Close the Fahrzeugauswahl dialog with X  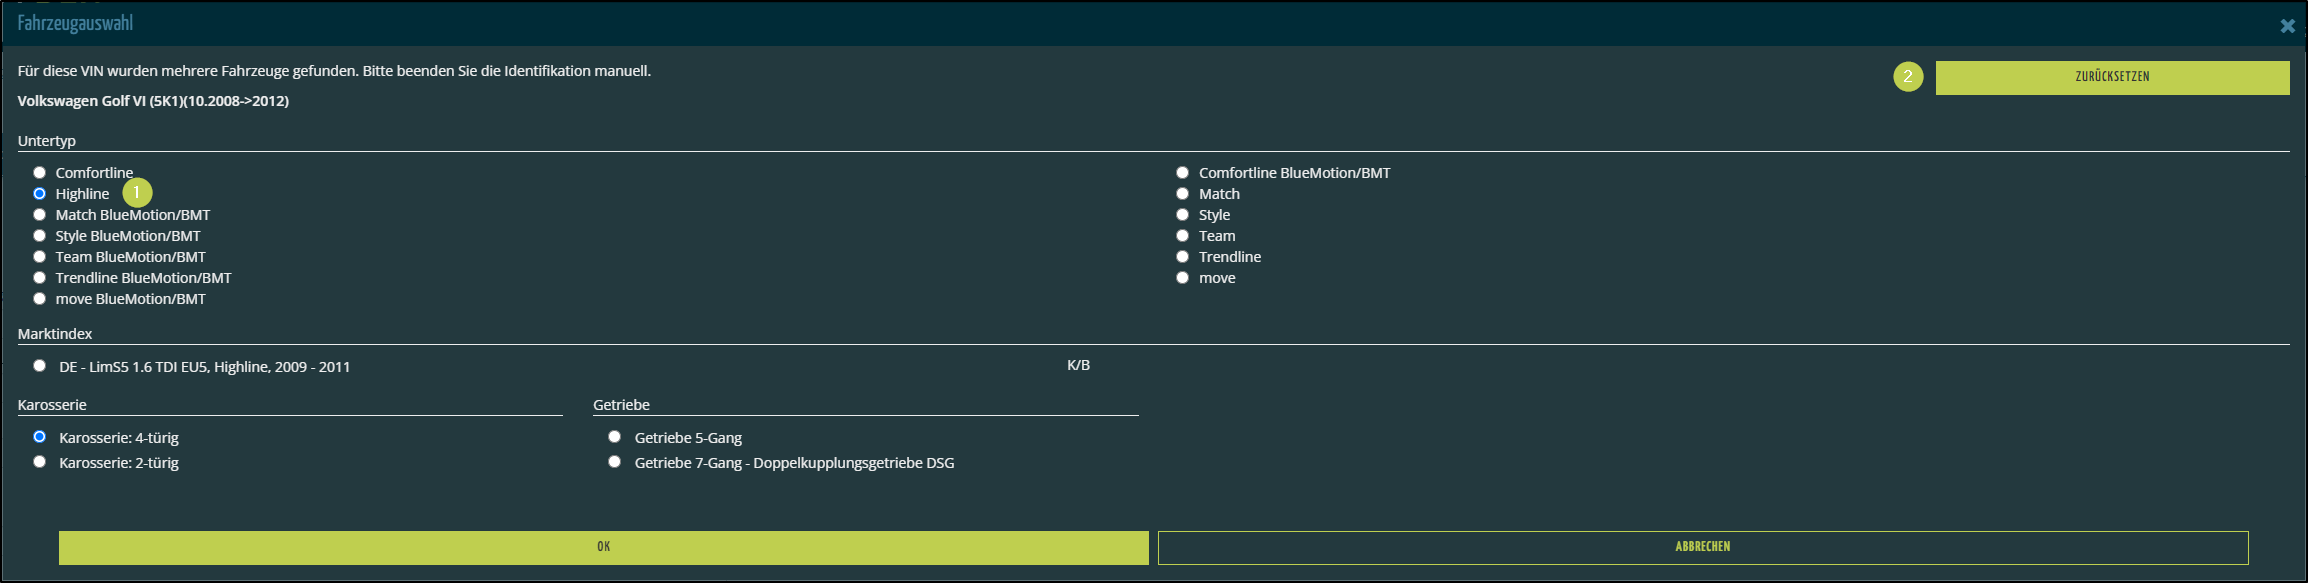[x=2287, y=26]
